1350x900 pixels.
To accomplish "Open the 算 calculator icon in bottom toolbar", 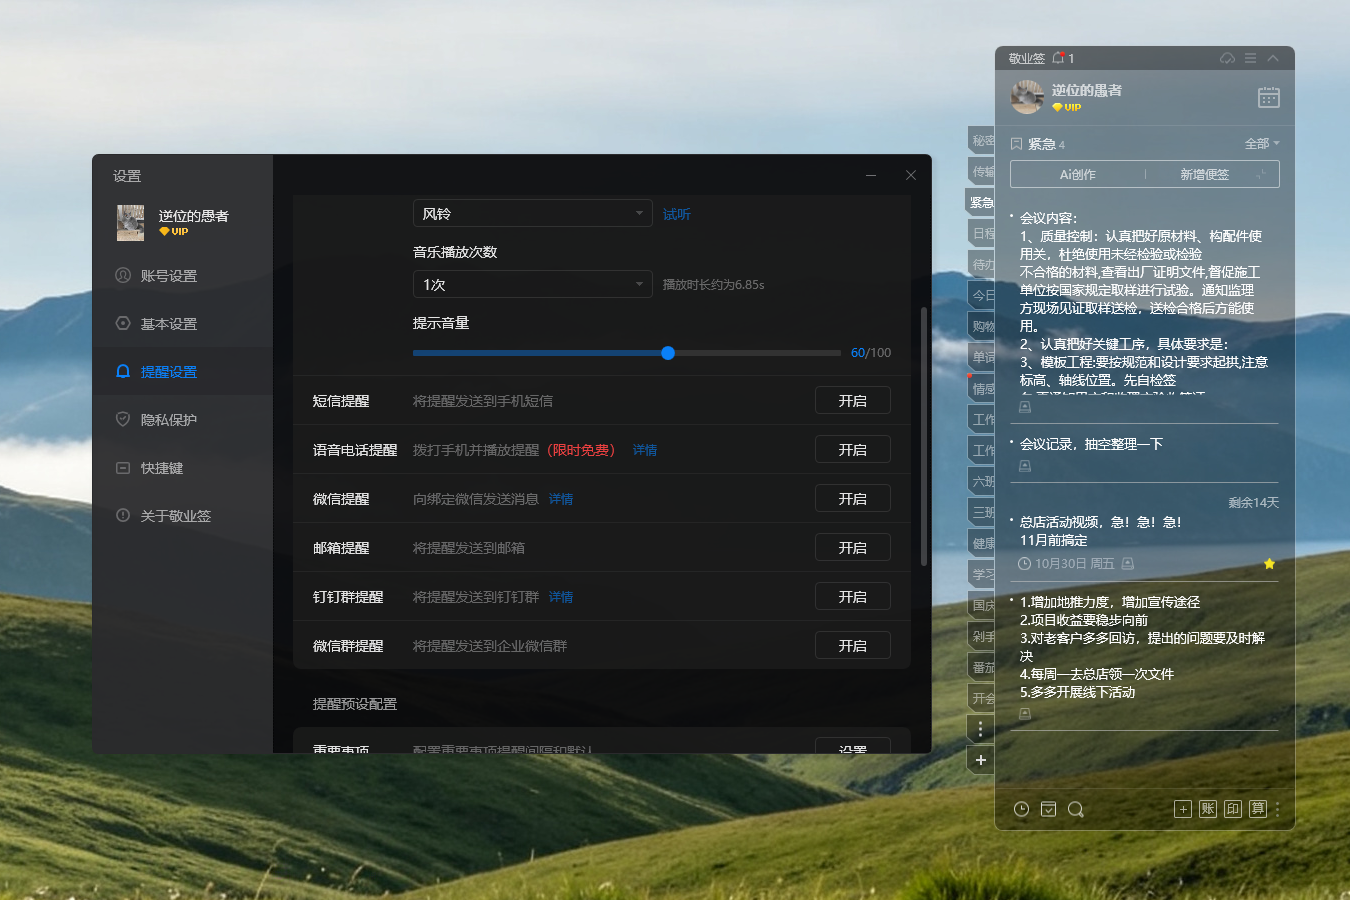I will (1258, 809).
